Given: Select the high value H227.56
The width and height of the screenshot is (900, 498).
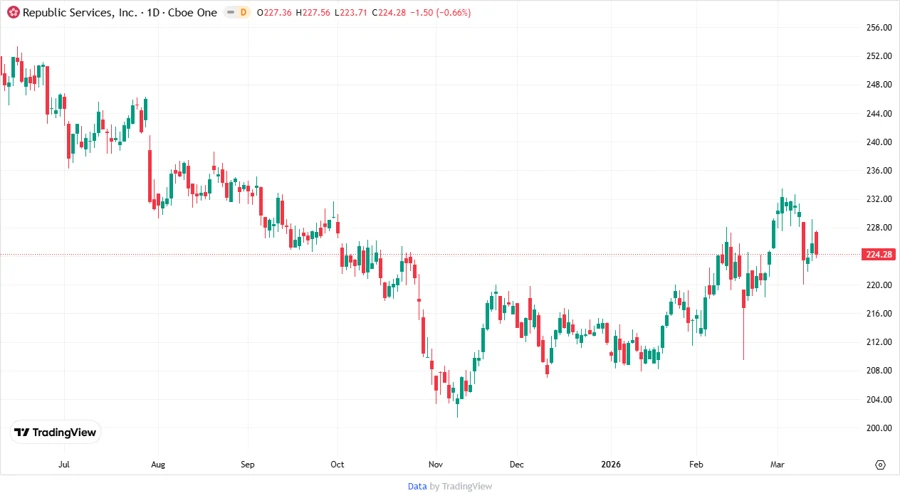Looking at the screenshot, I should (313, 12).
